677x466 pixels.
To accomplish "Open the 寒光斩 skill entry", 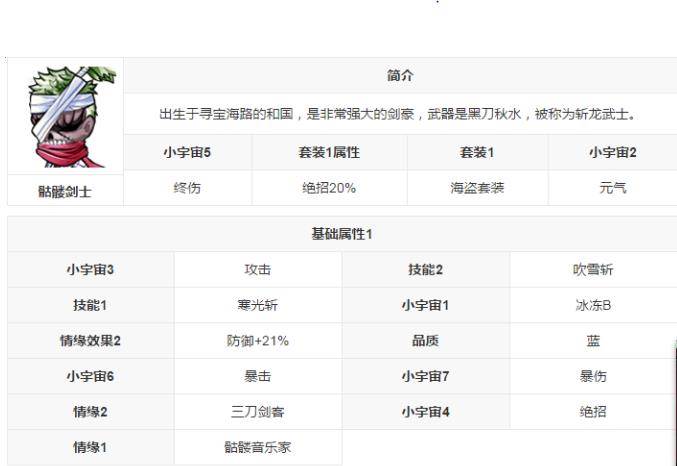I will [257, 305].
